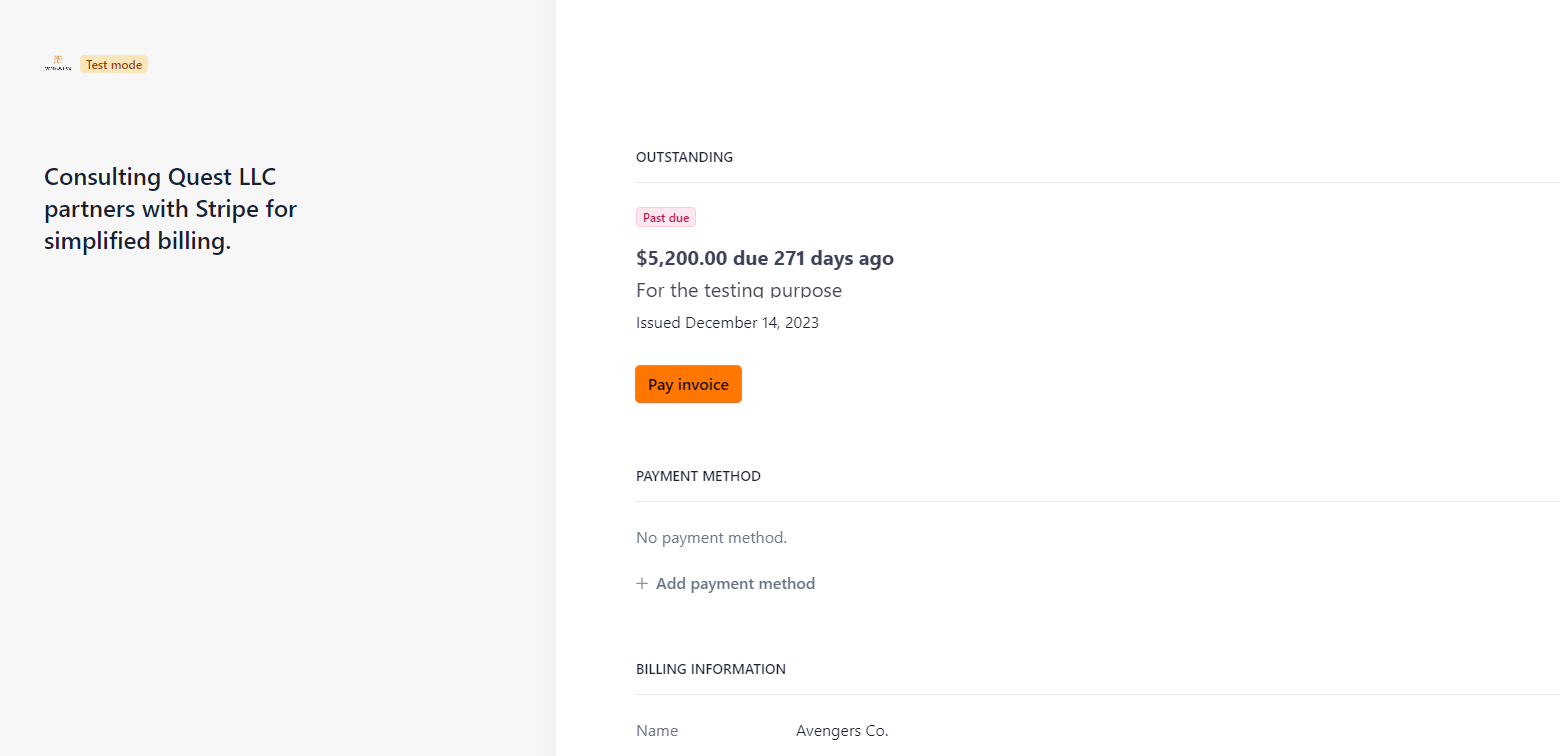Click the plus icon beside Add payment method

pos(642,584)
